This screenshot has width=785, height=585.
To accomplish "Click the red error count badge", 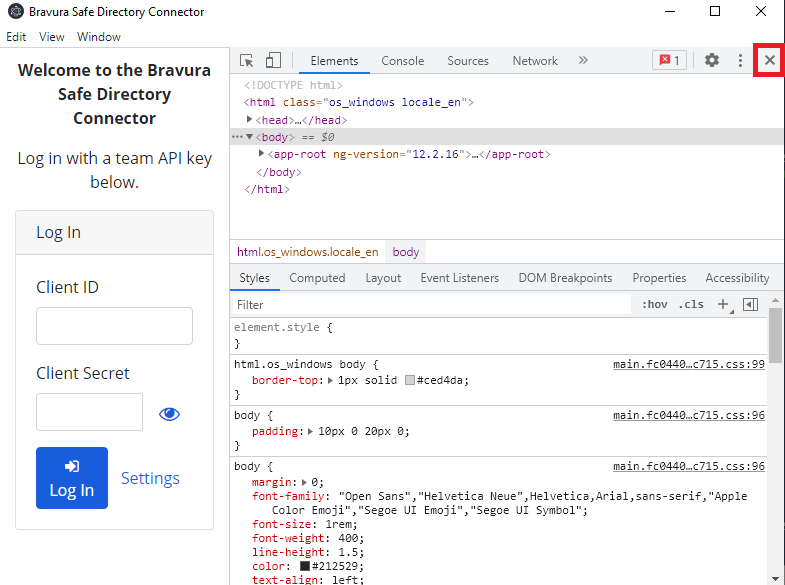I will [669, 61].
